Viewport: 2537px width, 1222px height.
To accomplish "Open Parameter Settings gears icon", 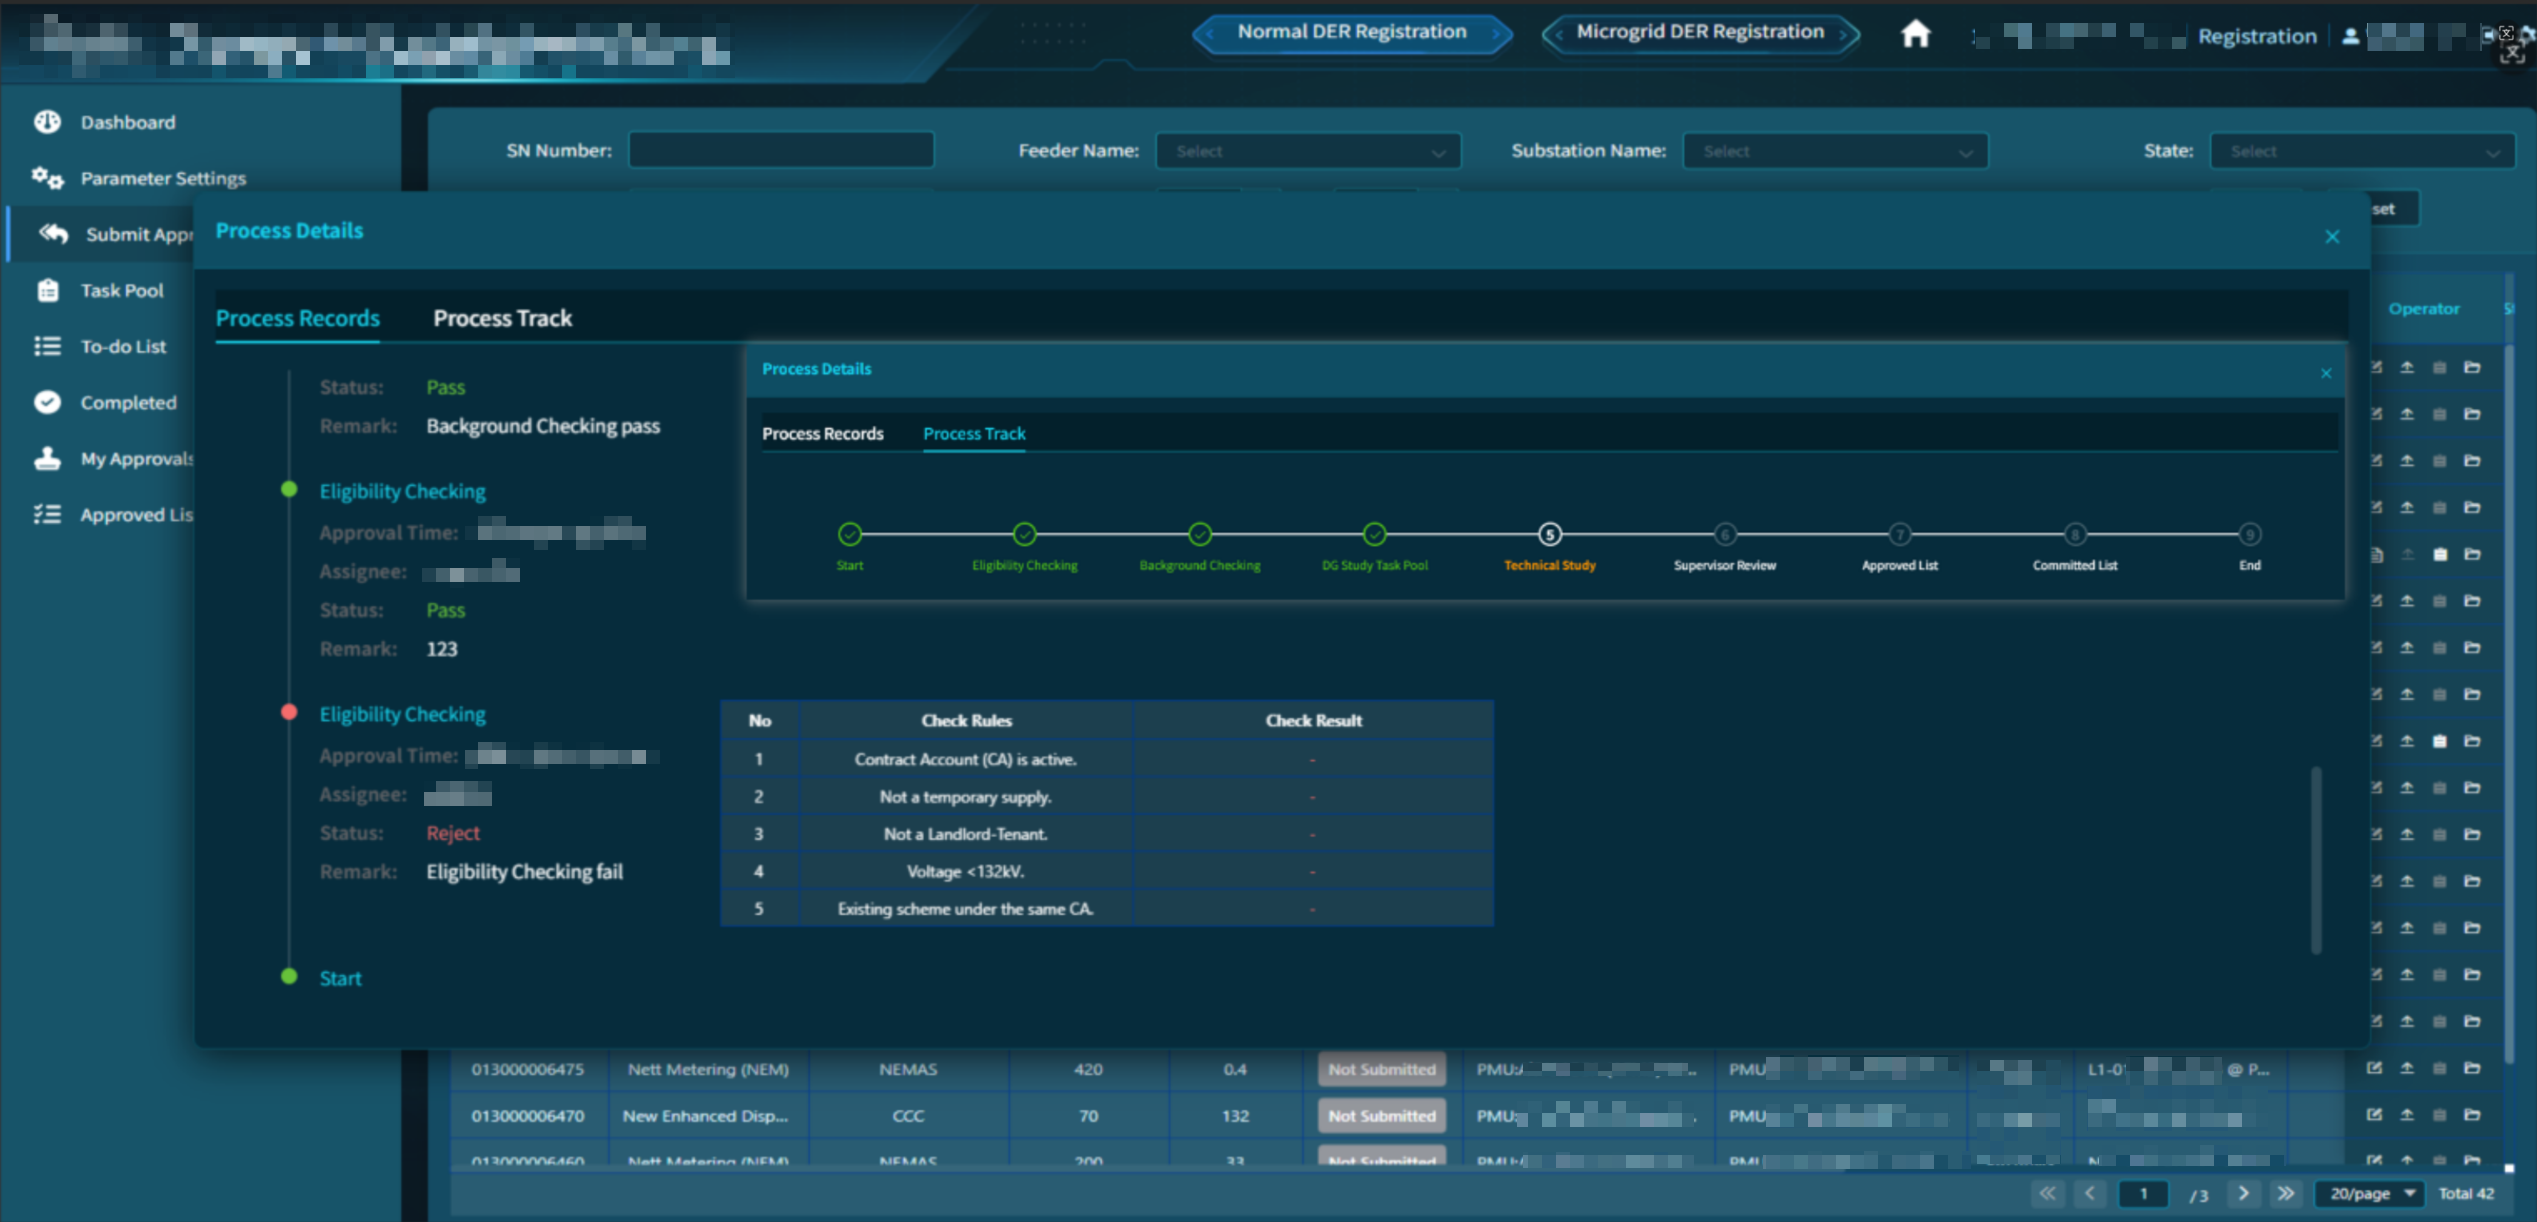I will click(x=47, y=178).
